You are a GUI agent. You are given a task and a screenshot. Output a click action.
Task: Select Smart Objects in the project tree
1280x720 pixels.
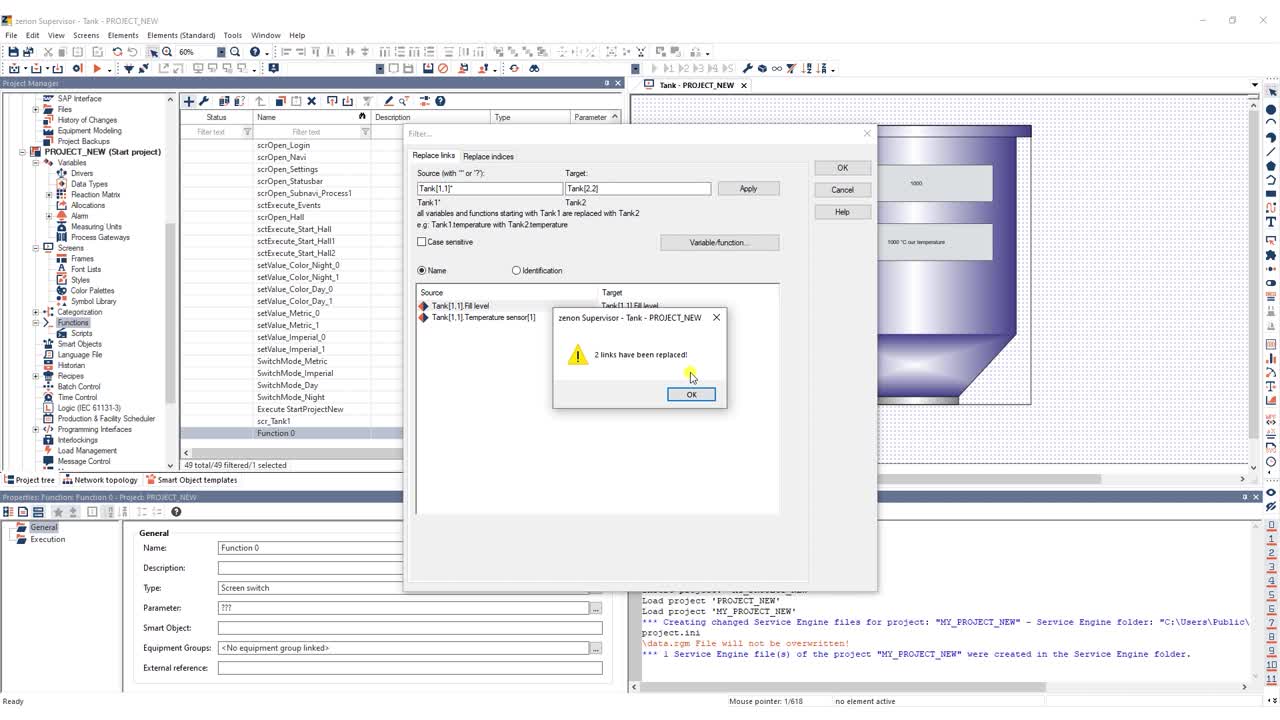click(x=79, y=344)
